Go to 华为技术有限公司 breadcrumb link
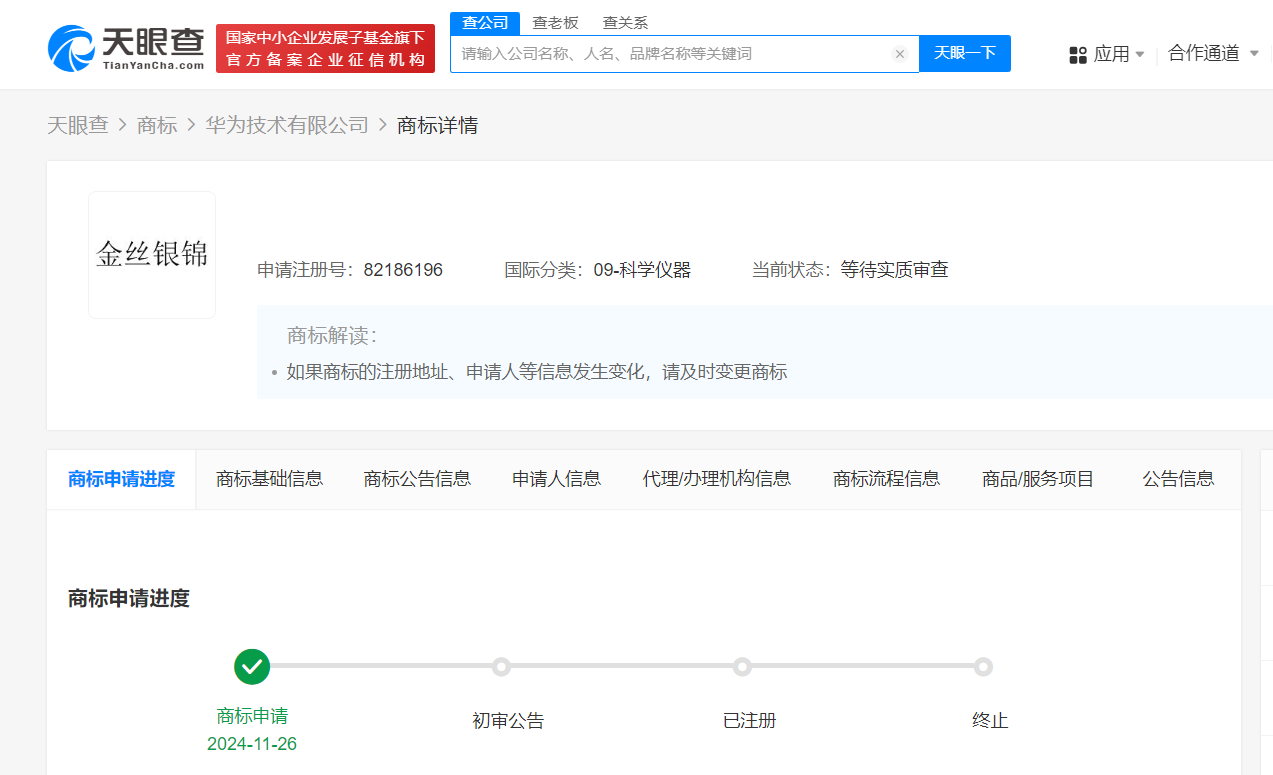Screen dimensions: 1273x775 click(287, 125)
